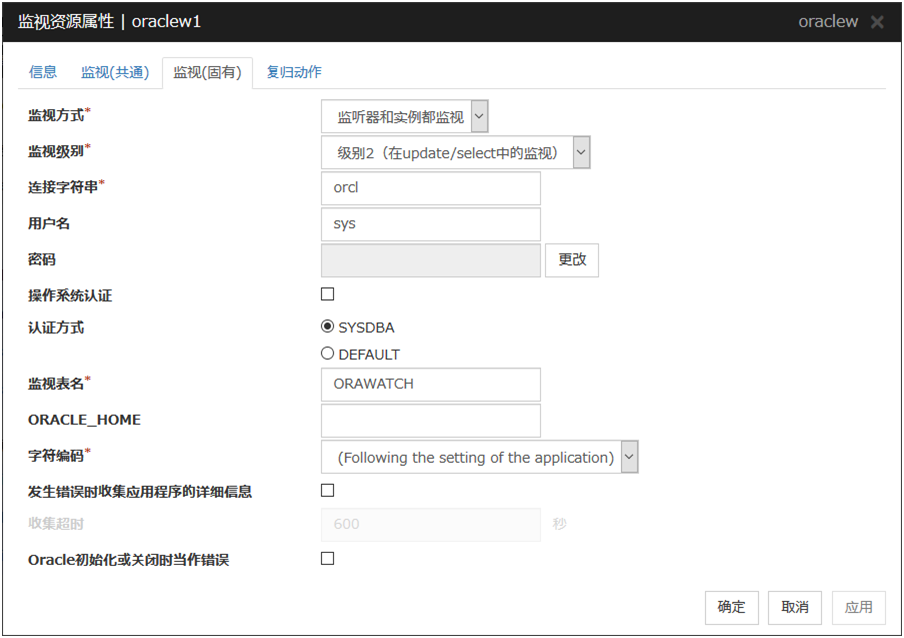Enable the 操作系统认证 checkbox

(327, 295)
